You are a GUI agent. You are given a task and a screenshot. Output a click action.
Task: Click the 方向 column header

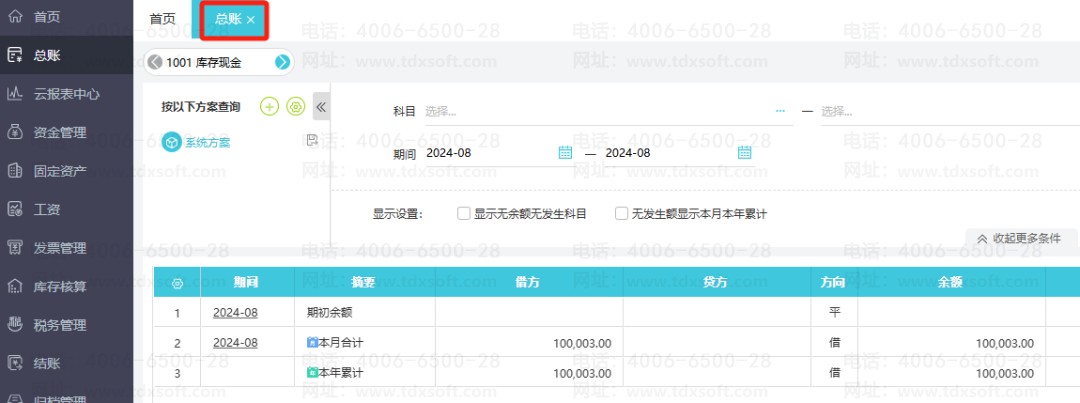[x=835, y=282]
